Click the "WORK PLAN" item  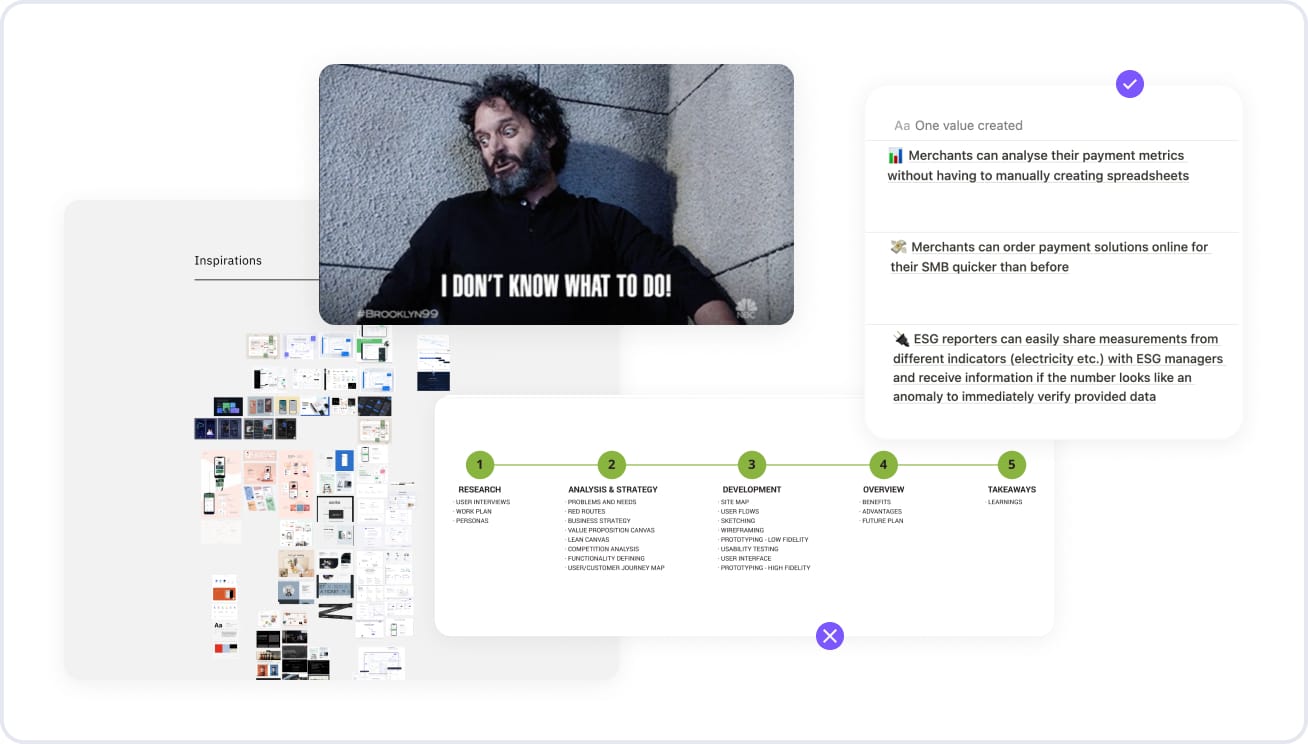point(472,512)
